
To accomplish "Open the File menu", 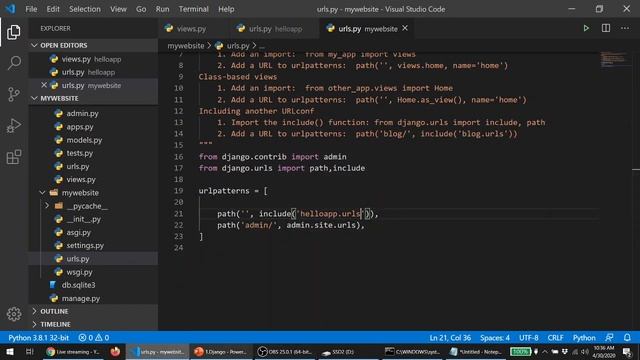I will coord(31,9).
